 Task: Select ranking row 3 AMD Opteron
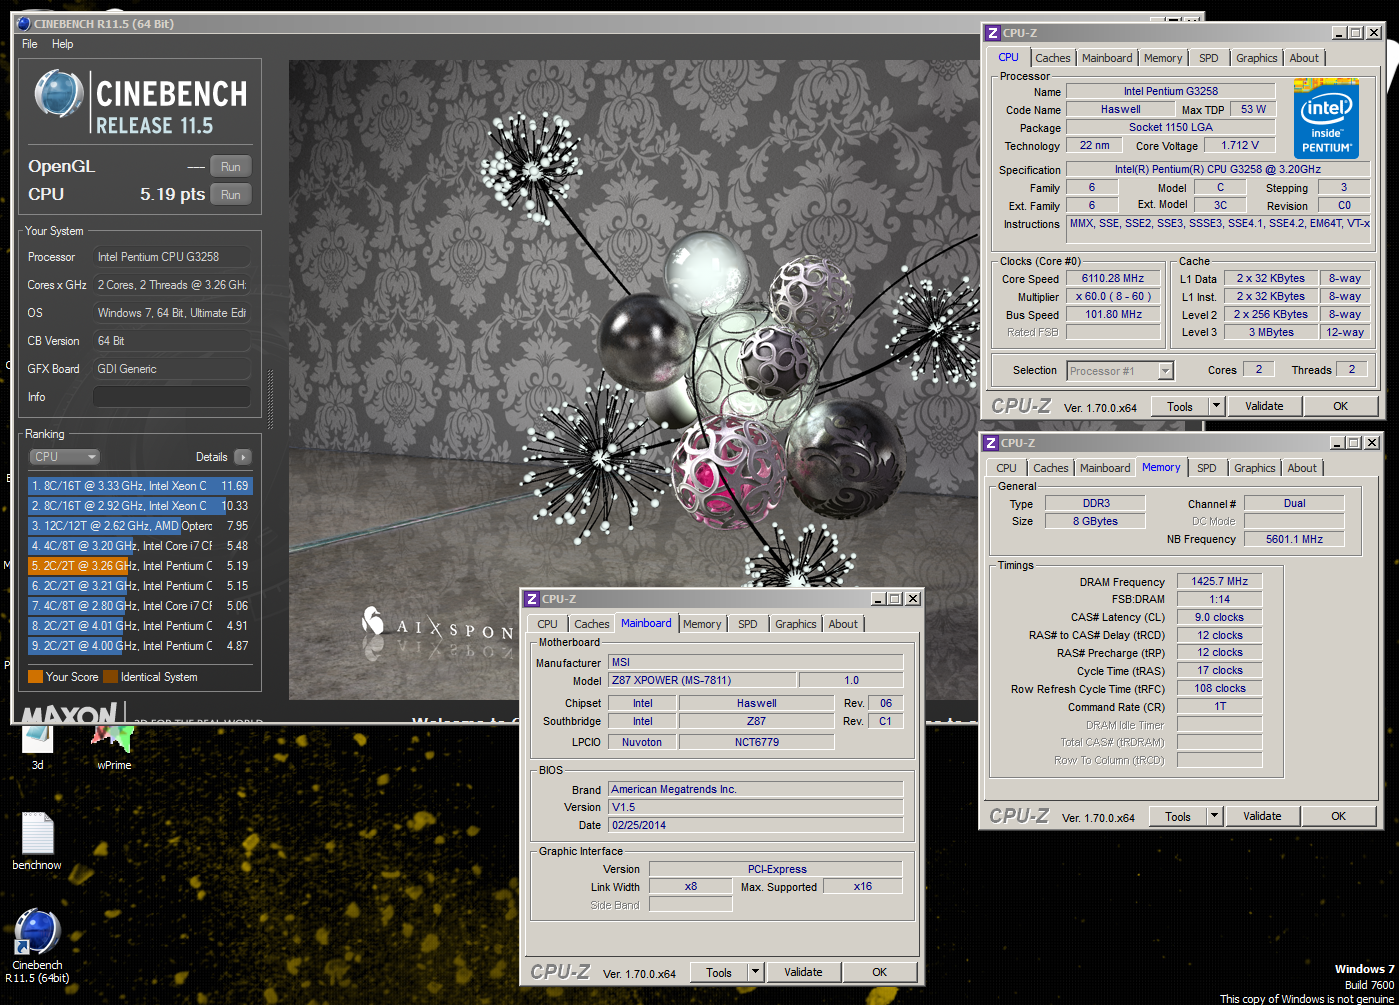coord(140,526)
